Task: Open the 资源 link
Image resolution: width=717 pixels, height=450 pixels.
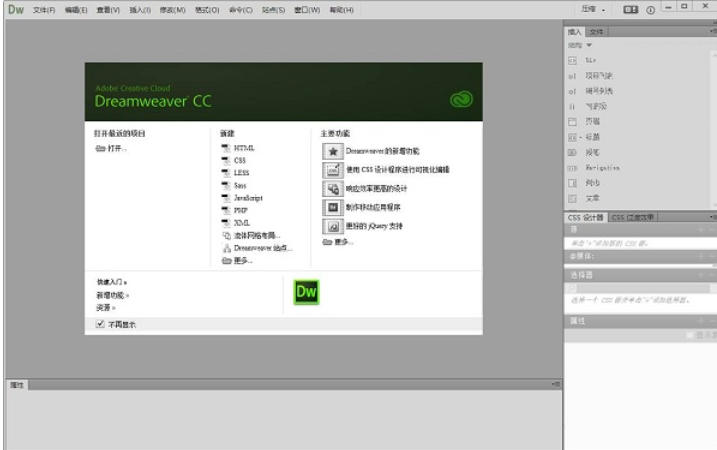Action: [x=106, y=307]
